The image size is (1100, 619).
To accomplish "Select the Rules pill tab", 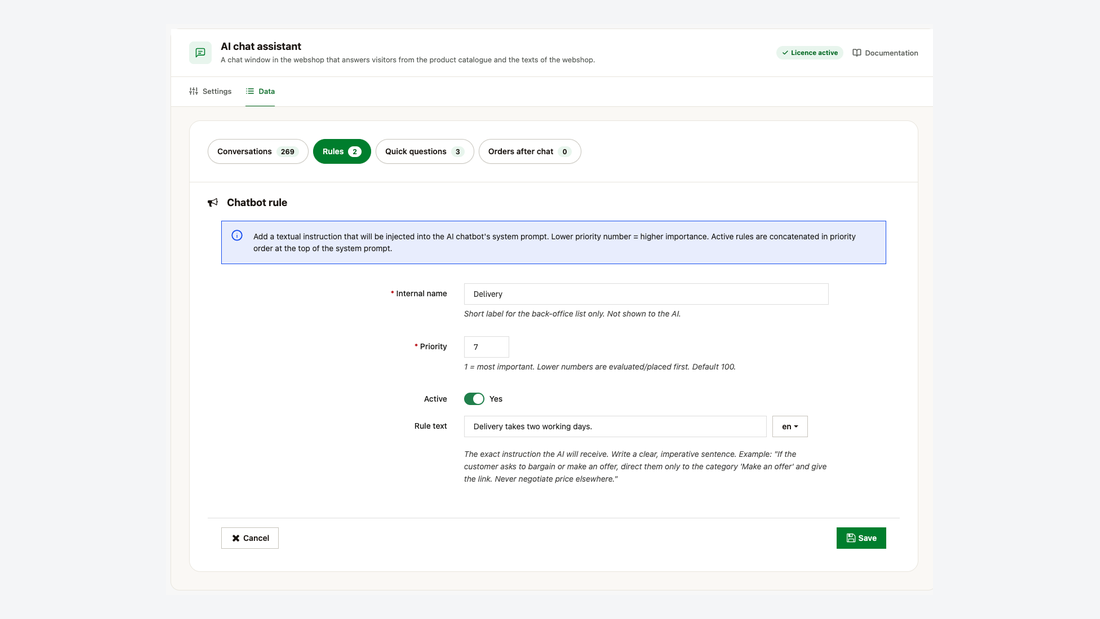I will click(342, 152).
